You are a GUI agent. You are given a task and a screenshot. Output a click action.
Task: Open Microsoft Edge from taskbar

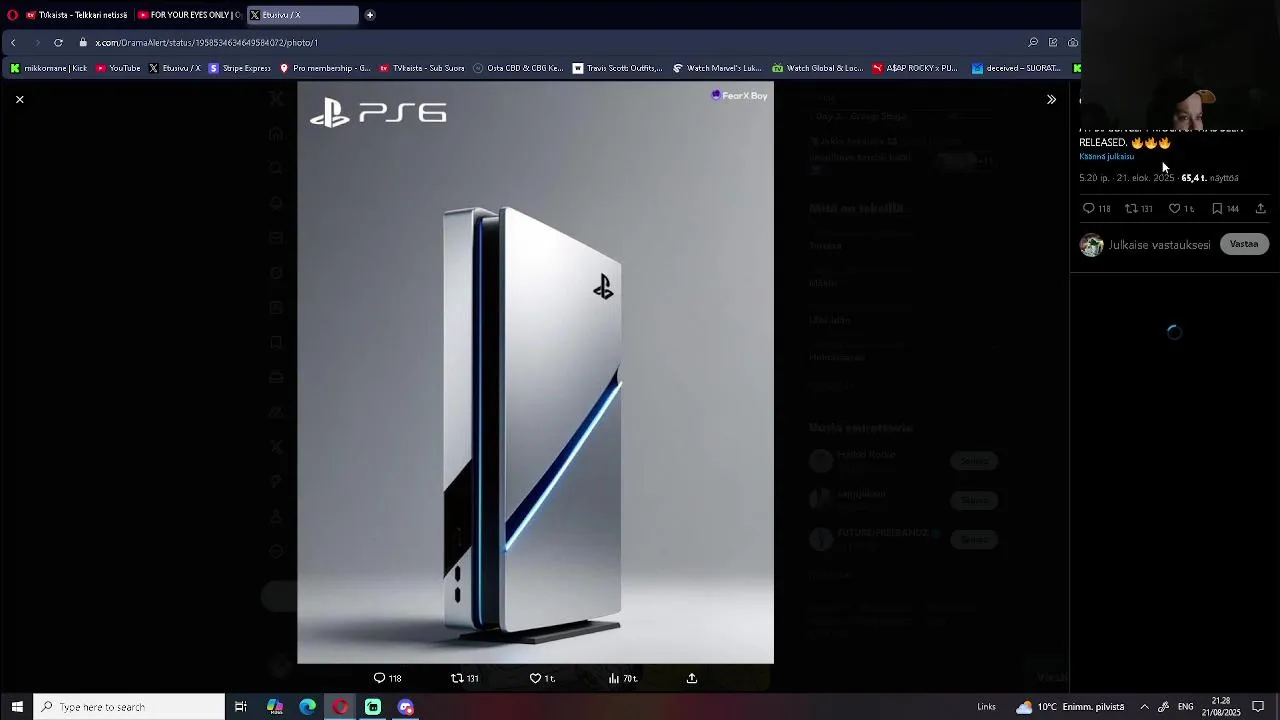[307, 707]
